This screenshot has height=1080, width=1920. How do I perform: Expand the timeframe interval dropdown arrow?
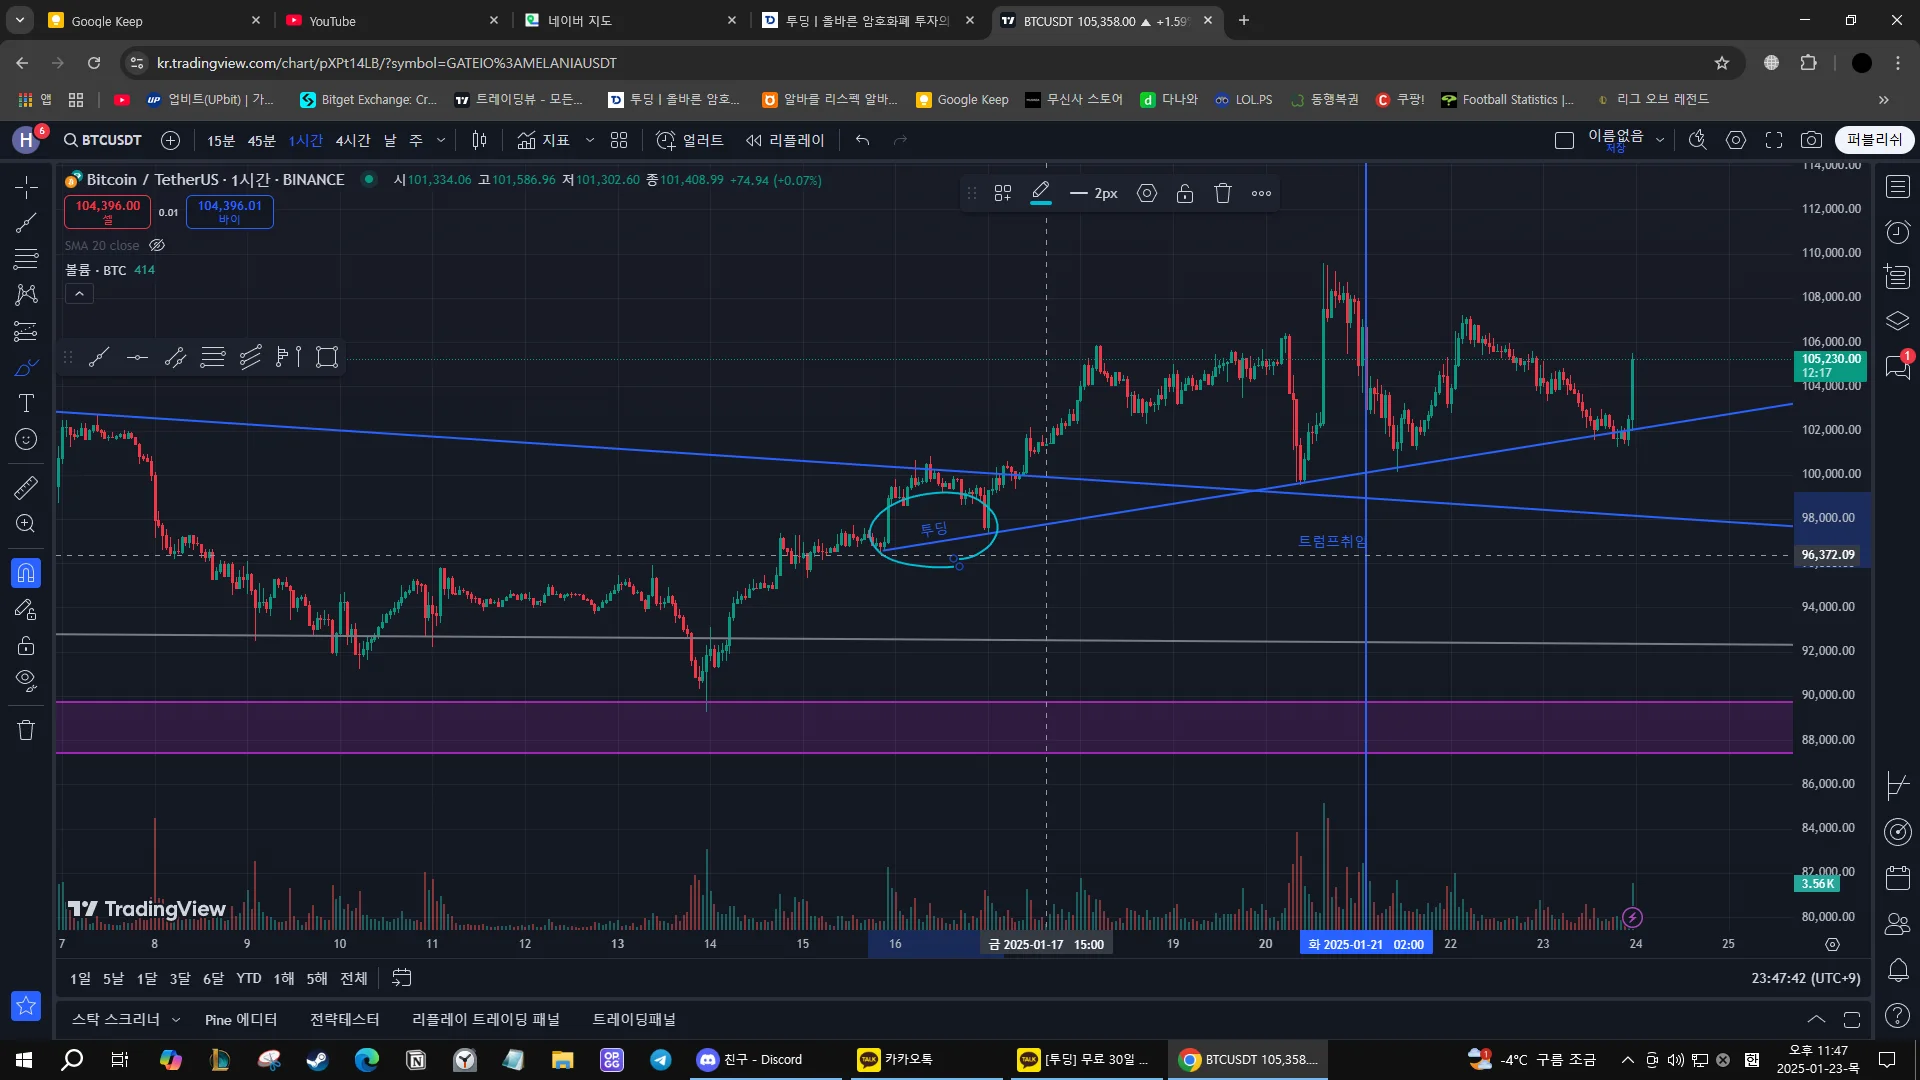point(441,140)
